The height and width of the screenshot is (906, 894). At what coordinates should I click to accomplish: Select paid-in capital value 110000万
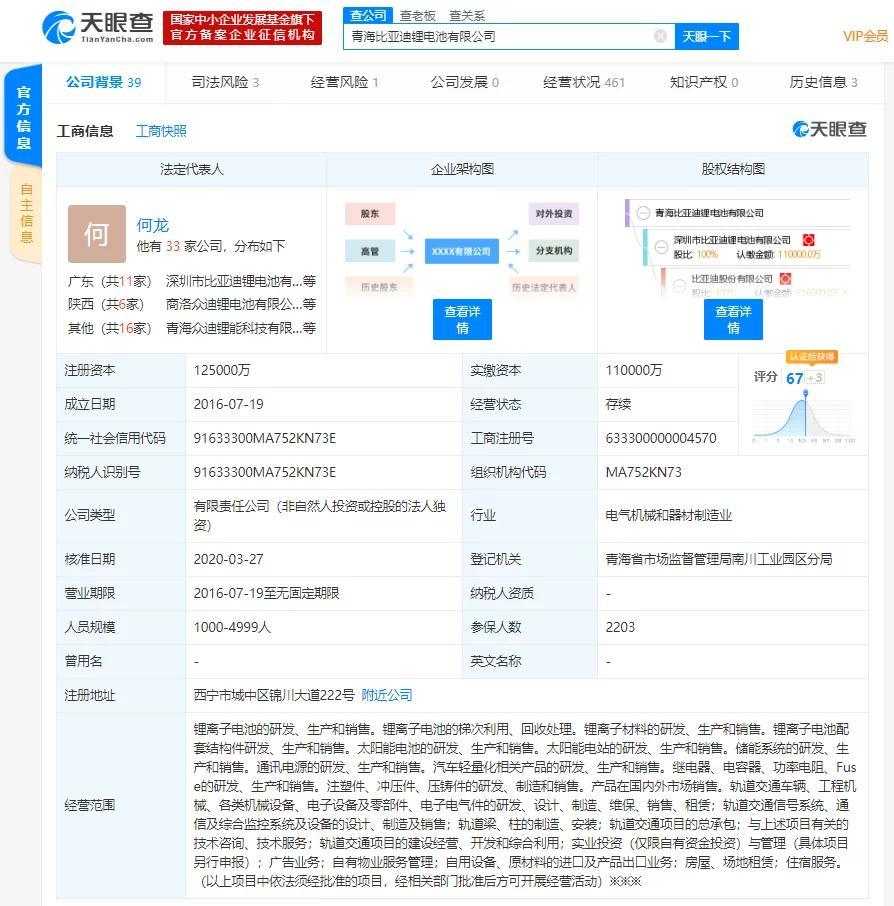click(x=633, y=370)
